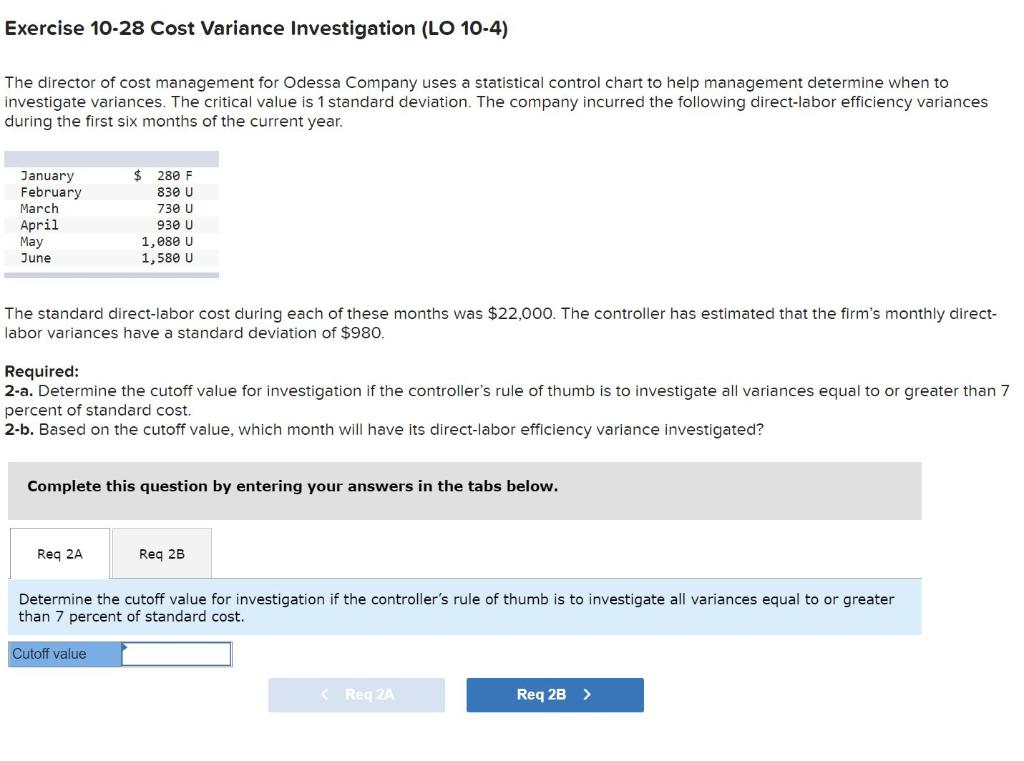This screenshot has height=761, width=1024.
Task: Click the table header bar above January
Action: point(110,158)
